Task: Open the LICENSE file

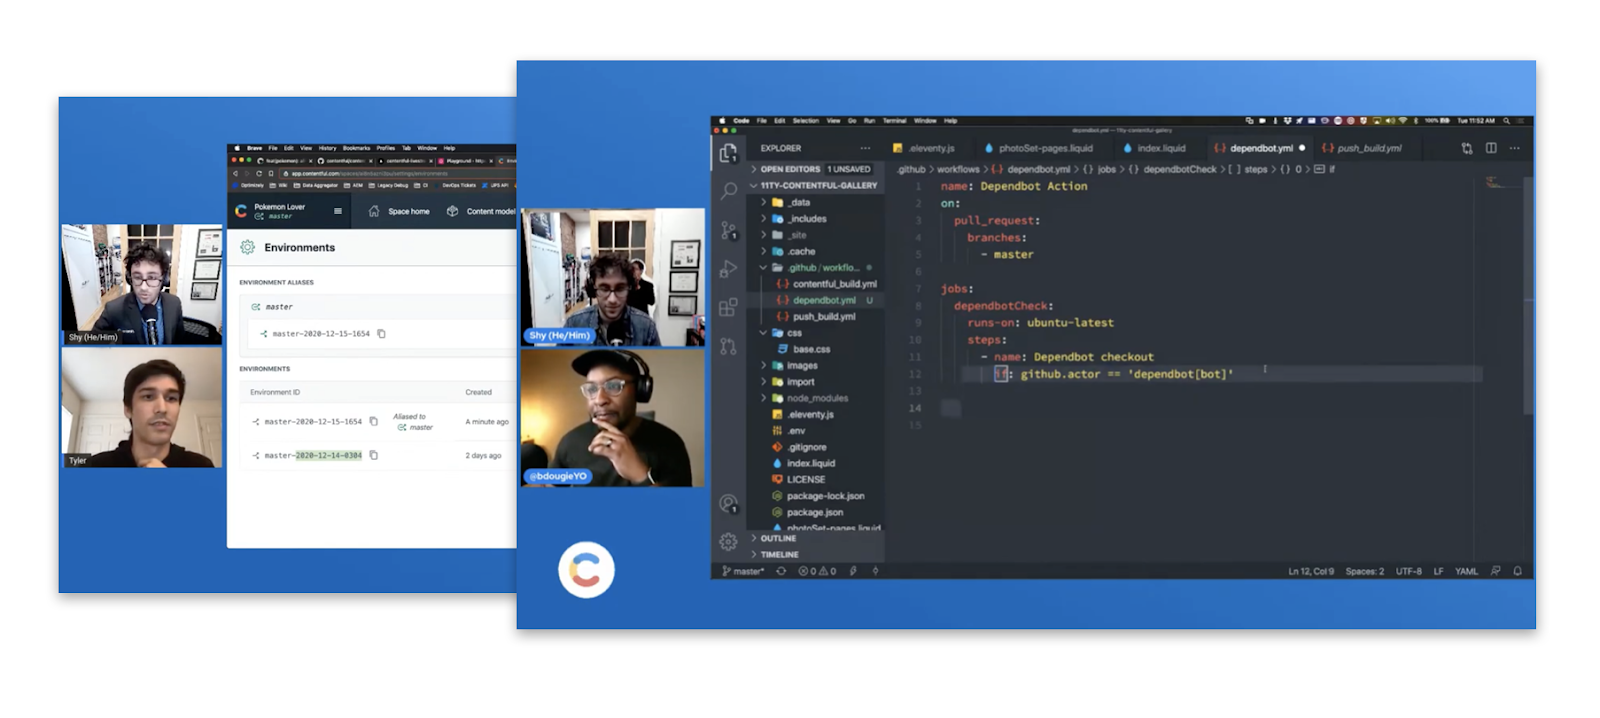Action: pos(799,479)
